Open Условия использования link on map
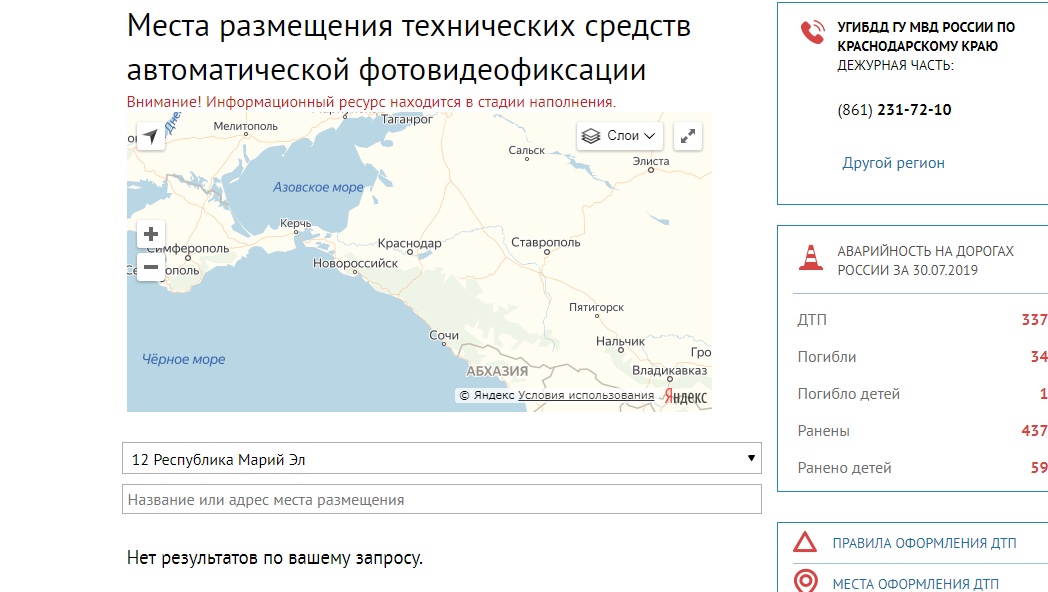1048x592 pixels. click(x=586, y=396)
